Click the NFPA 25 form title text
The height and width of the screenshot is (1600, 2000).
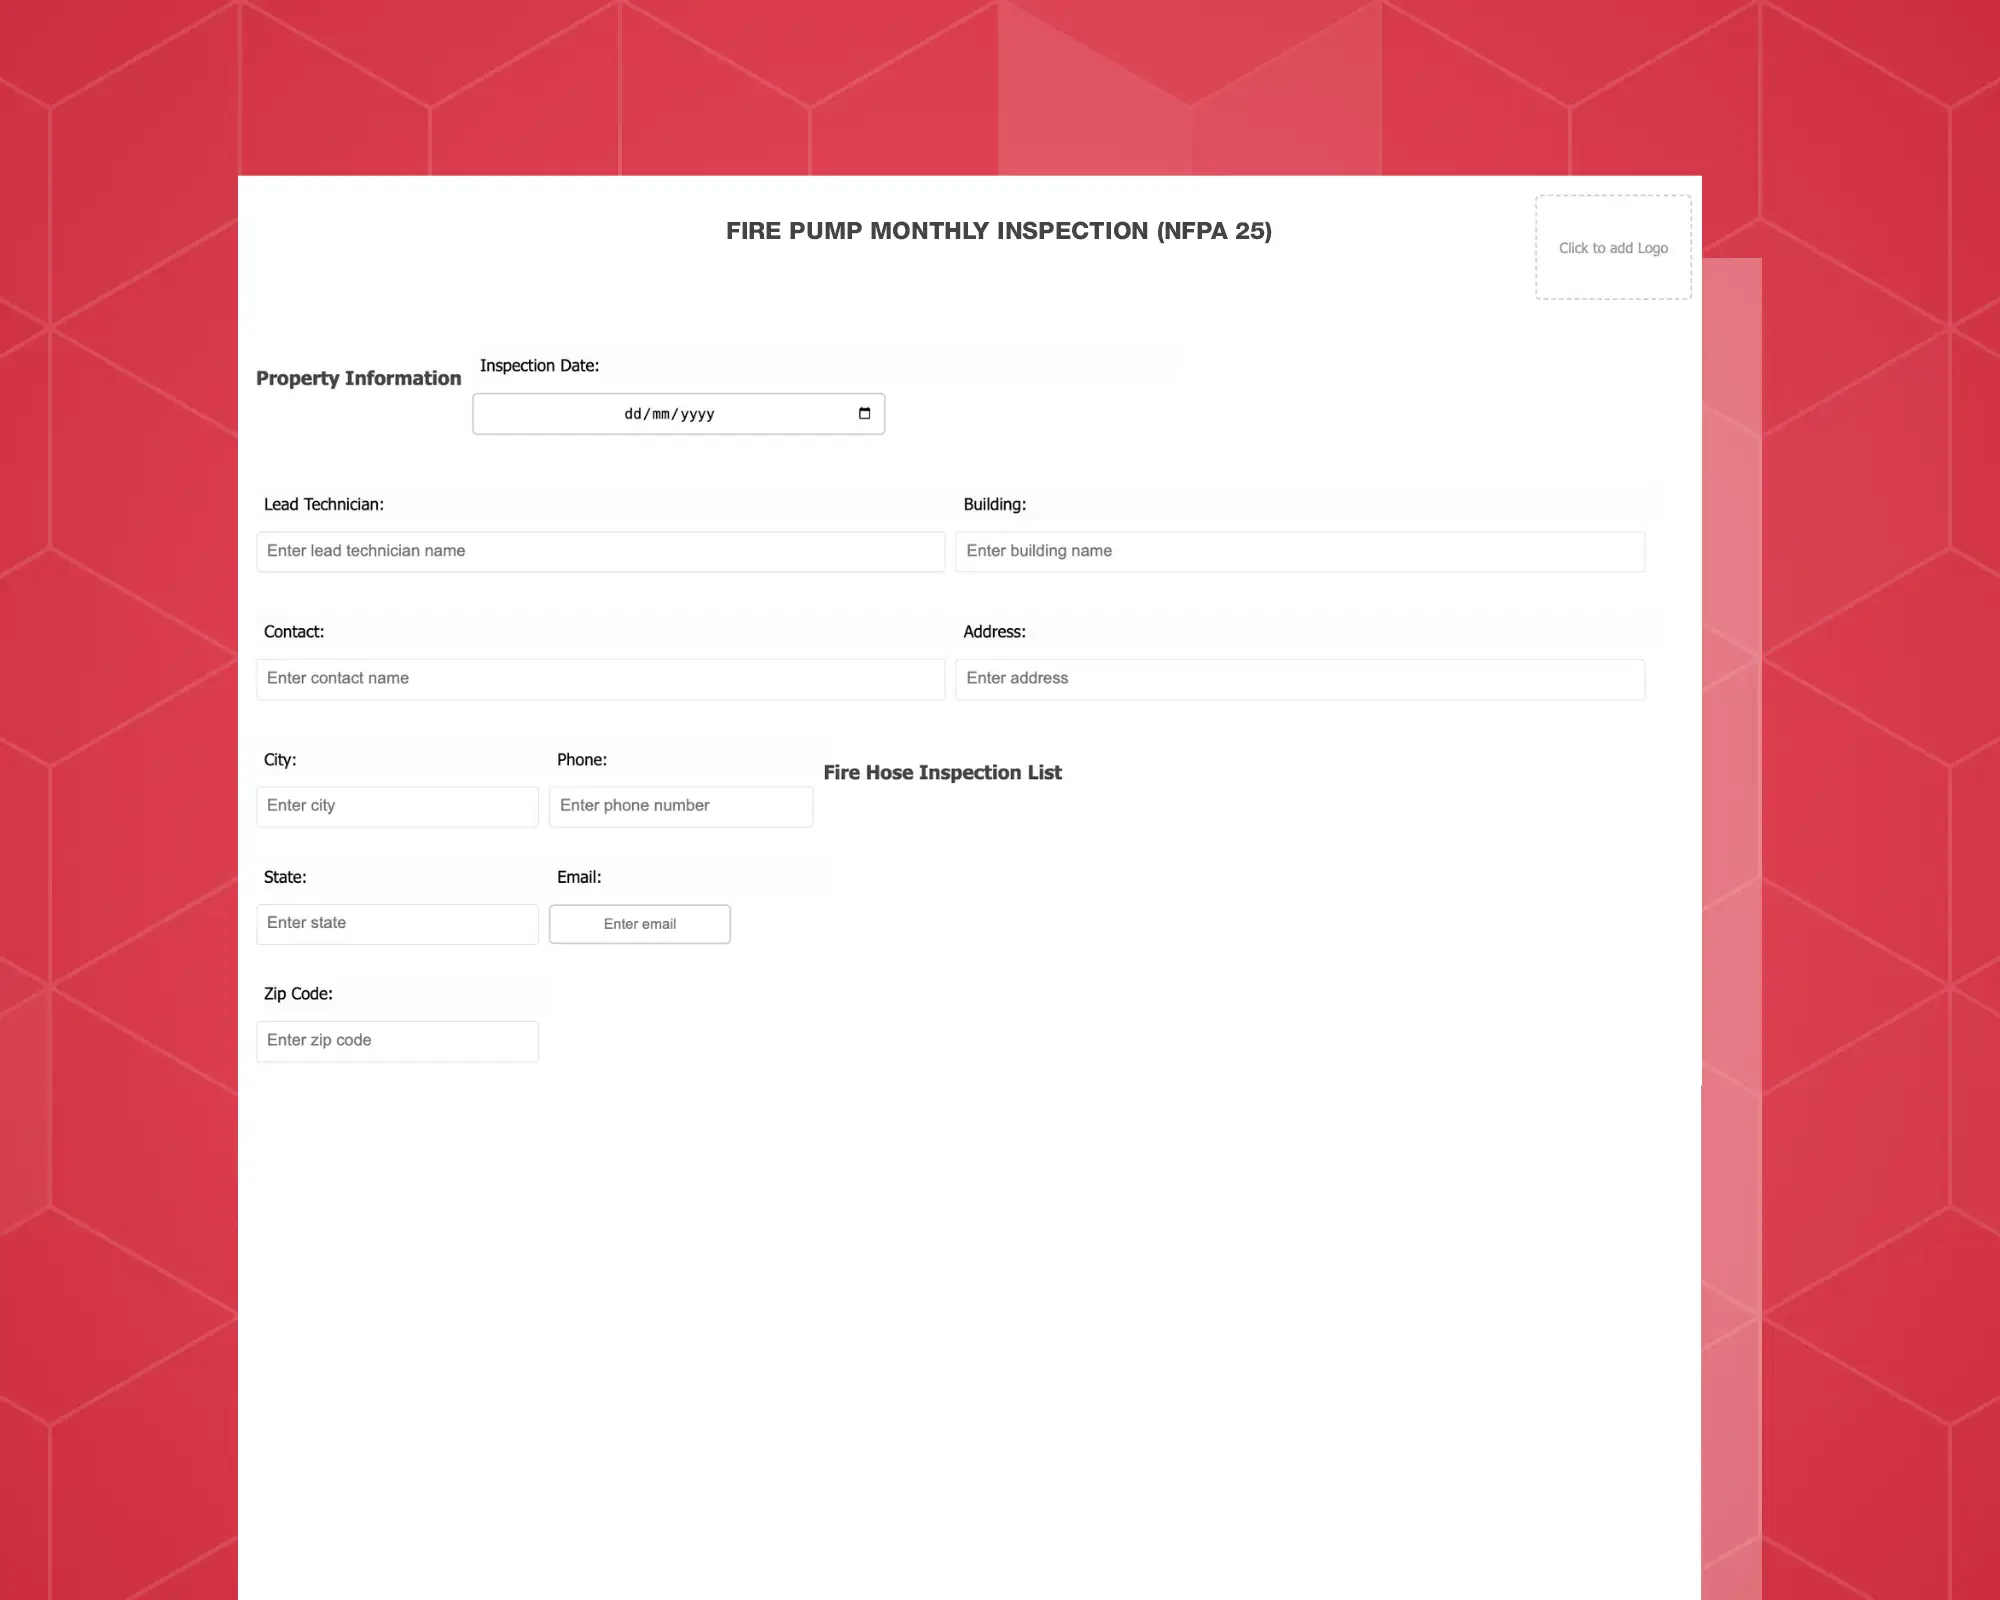[x=998, y=230]
